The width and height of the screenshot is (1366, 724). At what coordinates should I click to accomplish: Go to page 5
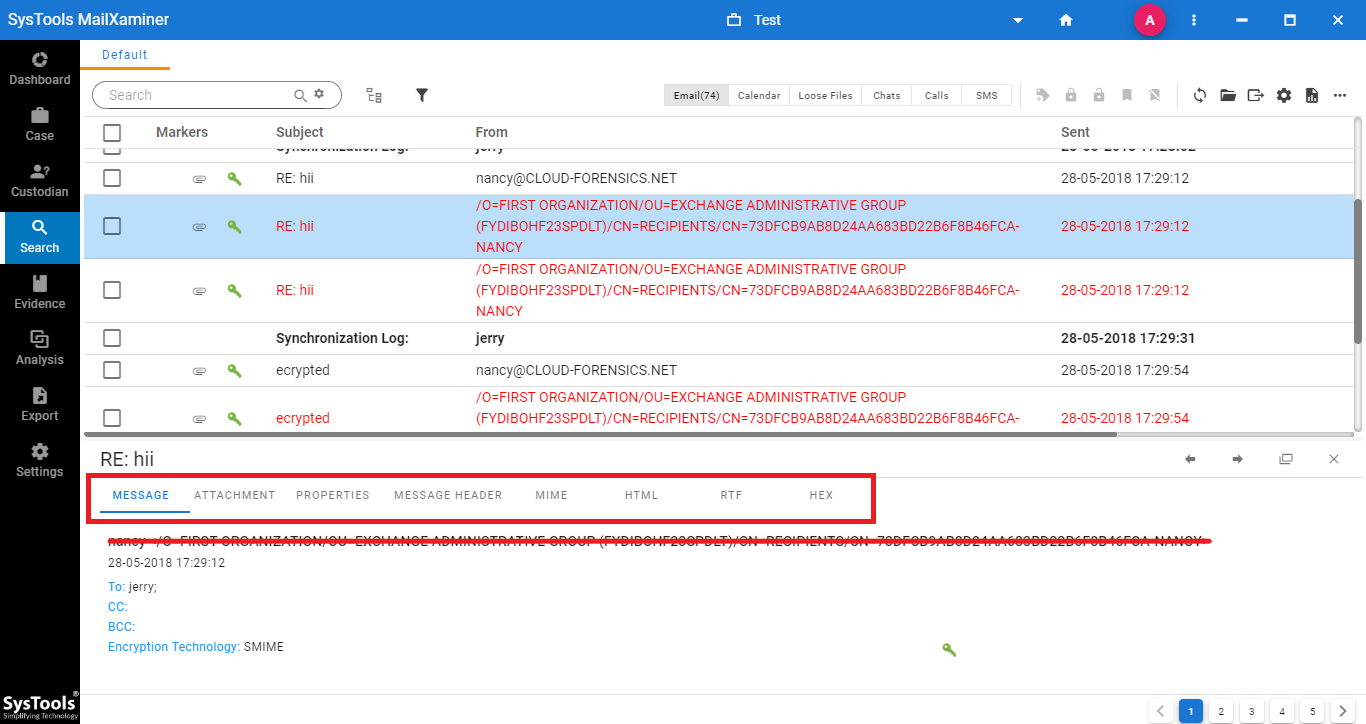click(1311, 711)
